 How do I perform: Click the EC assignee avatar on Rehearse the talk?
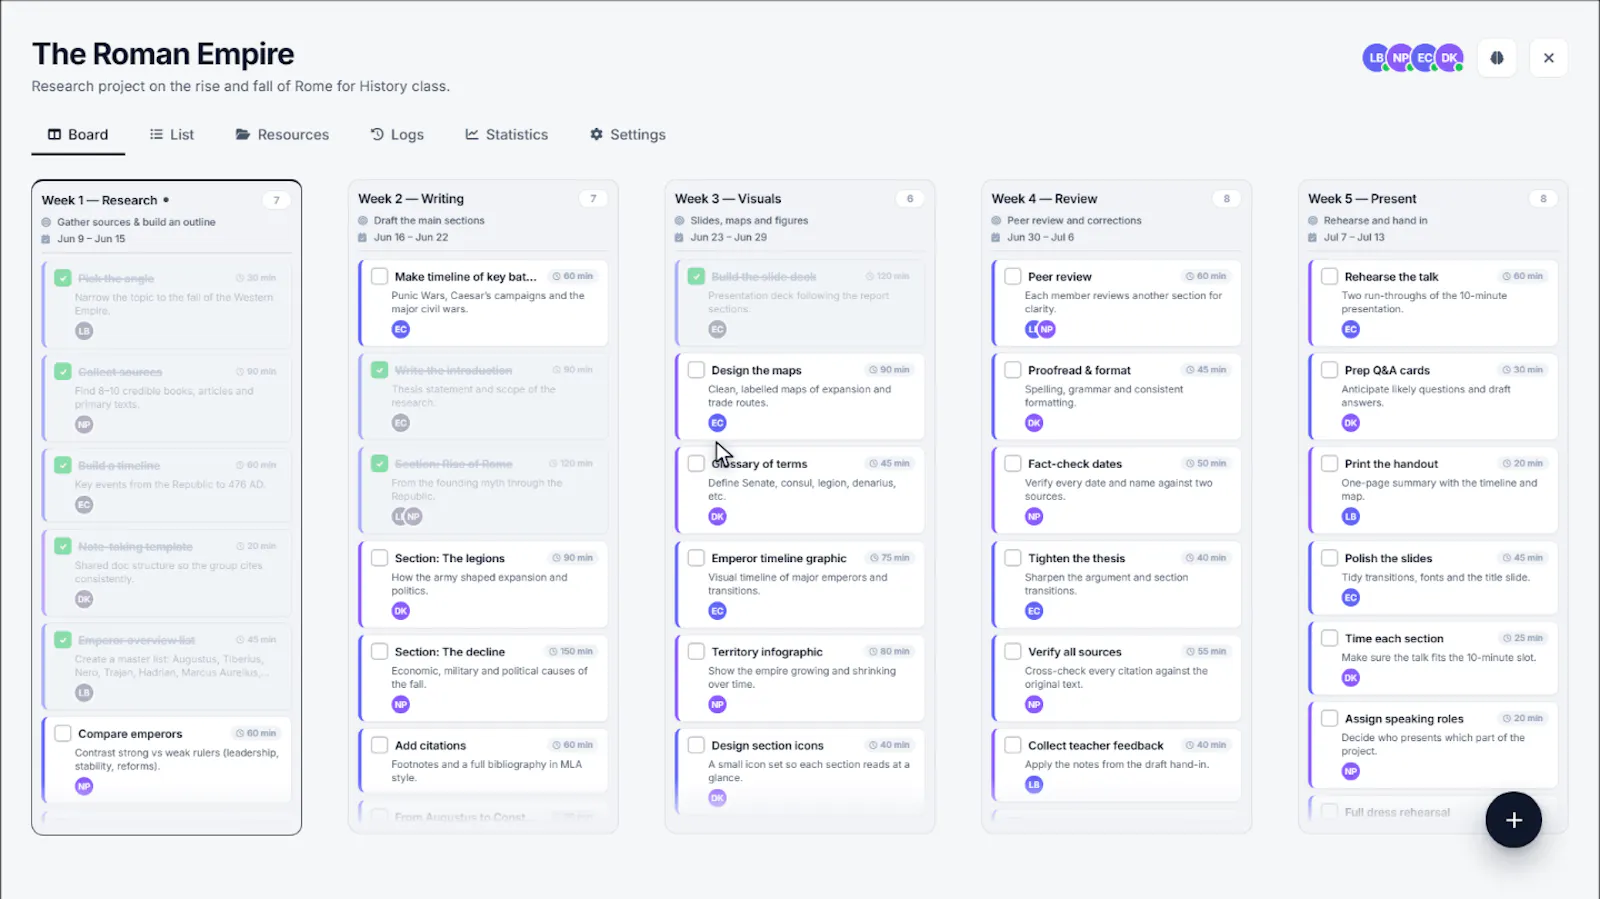[x=1351, y=329]
